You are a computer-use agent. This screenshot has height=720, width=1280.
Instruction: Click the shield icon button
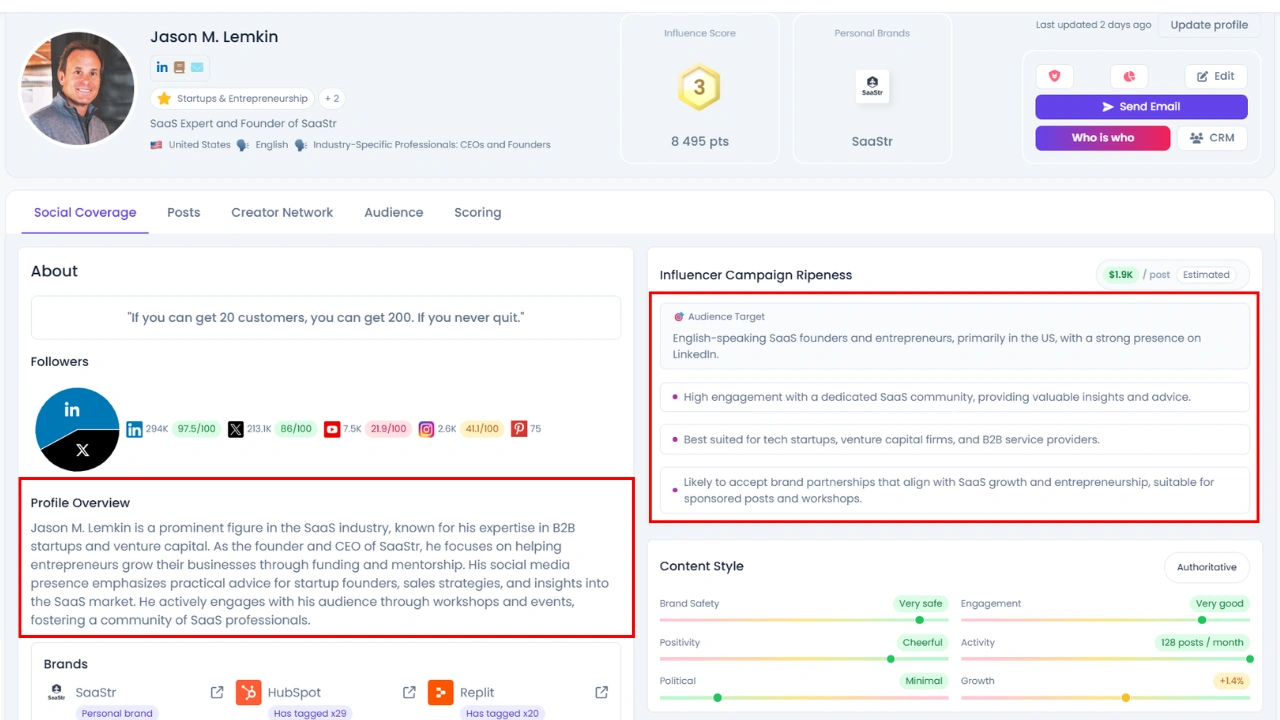1054,76
